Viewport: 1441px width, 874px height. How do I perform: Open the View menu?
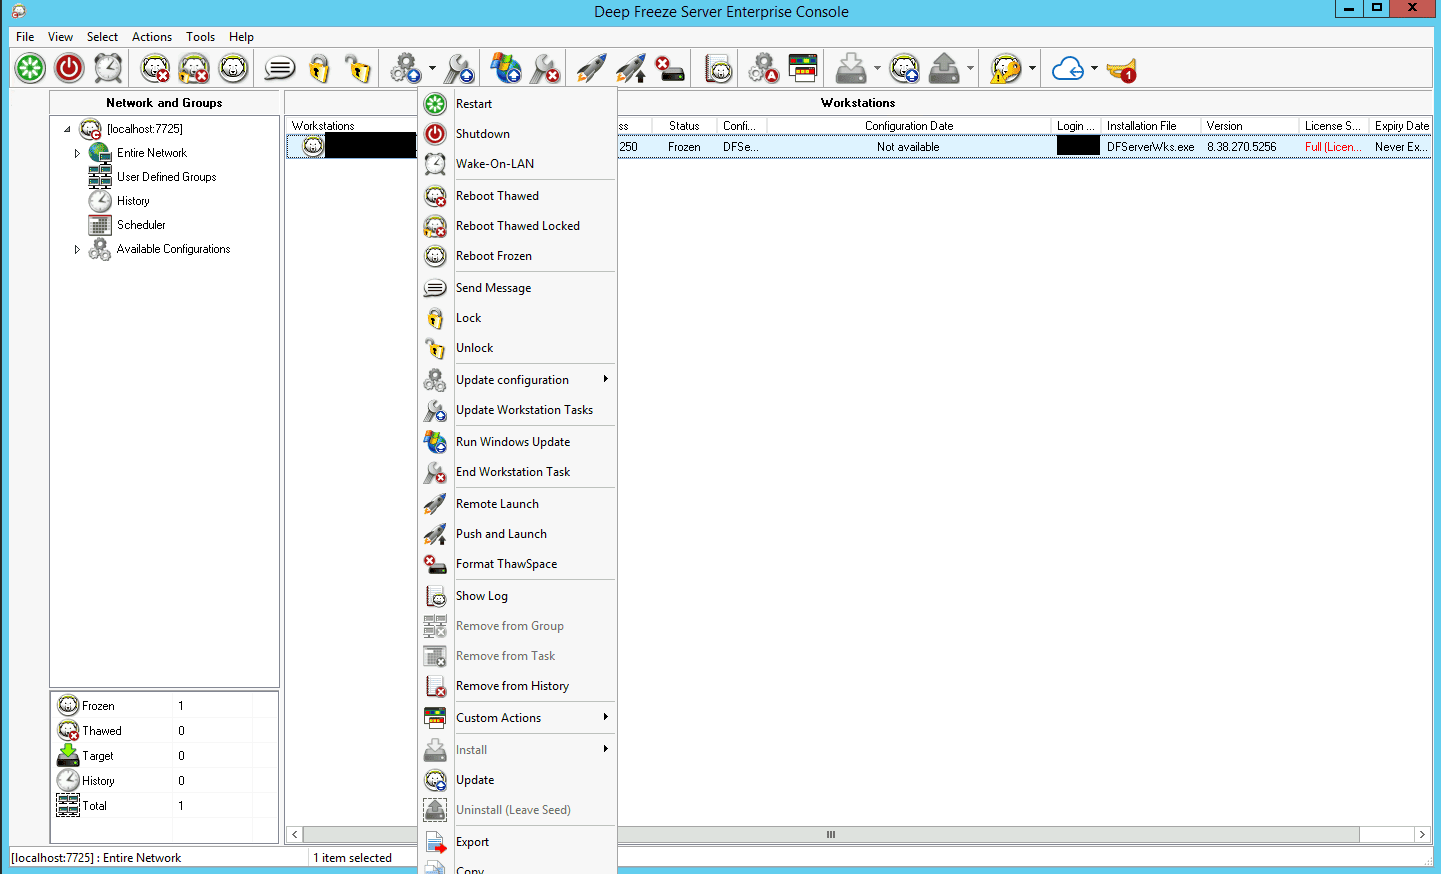click(60, 37)
